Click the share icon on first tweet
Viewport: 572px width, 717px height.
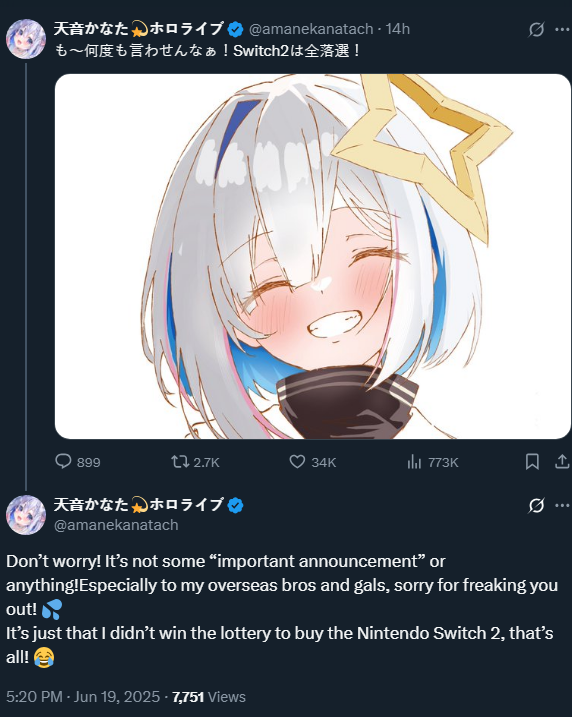point(562,462)
